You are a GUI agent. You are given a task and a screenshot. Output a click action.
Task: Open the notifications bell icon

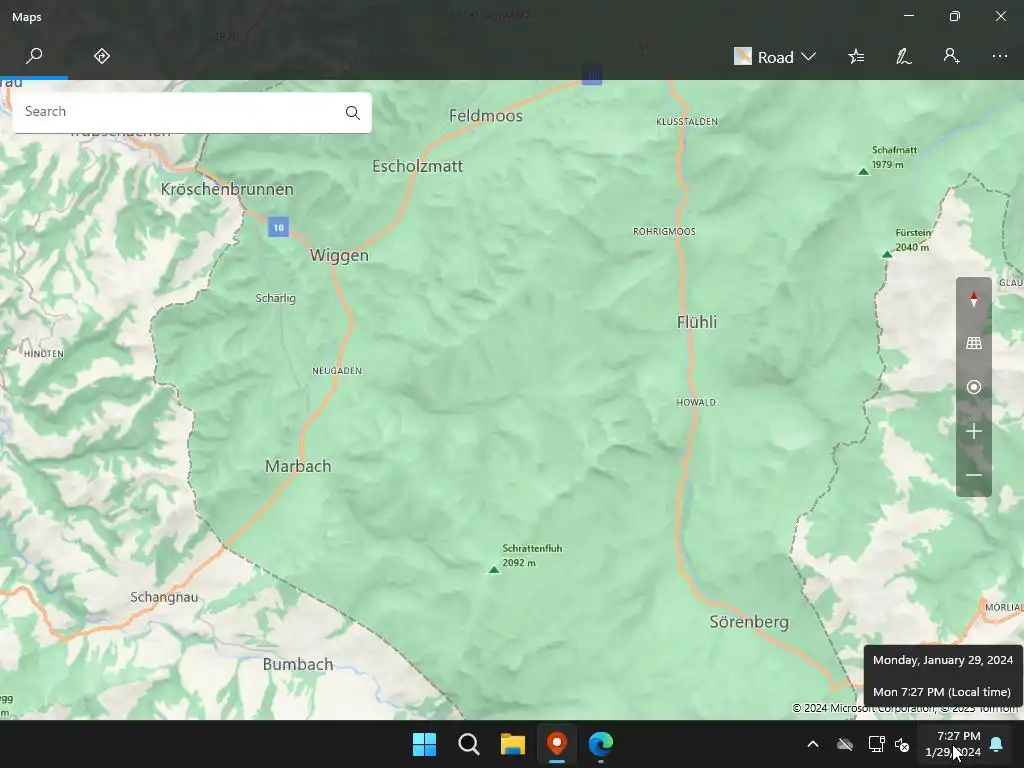pyautogui.click(x=997, y=744)
